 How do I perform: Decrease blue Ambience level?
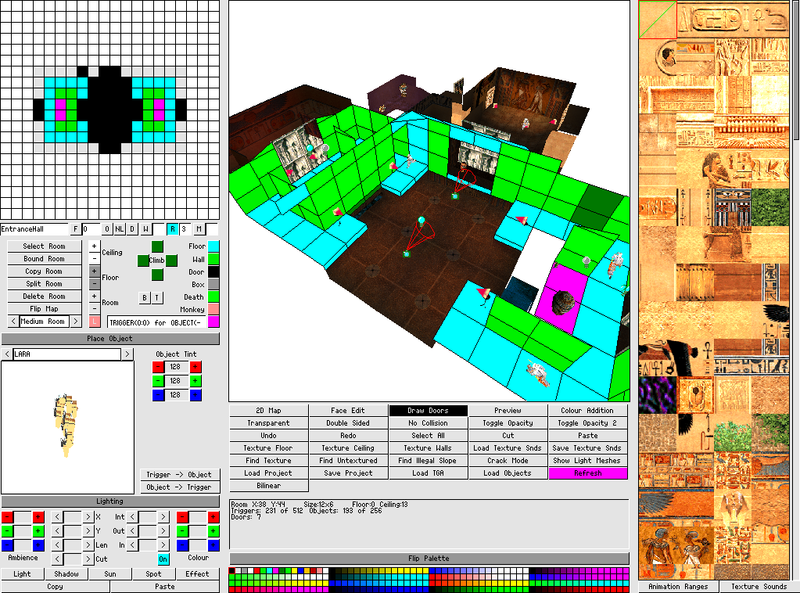7,545
